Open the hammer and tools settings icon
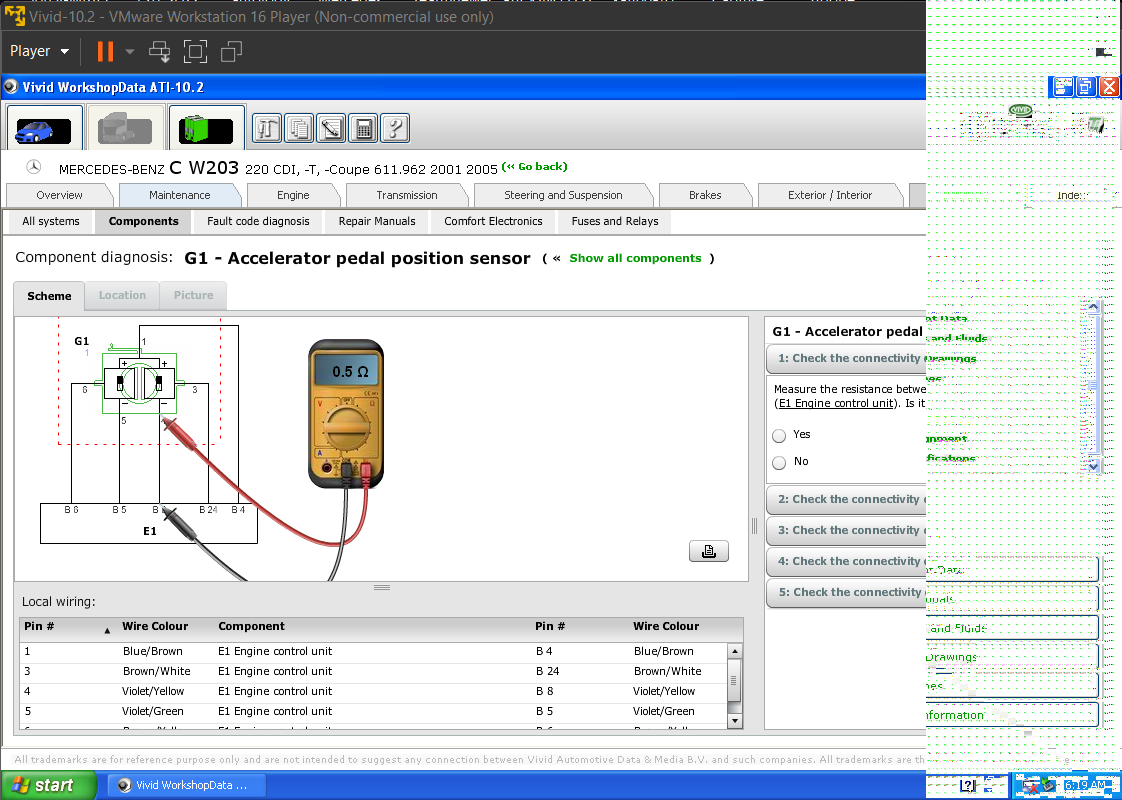 (x=267, y=129)
